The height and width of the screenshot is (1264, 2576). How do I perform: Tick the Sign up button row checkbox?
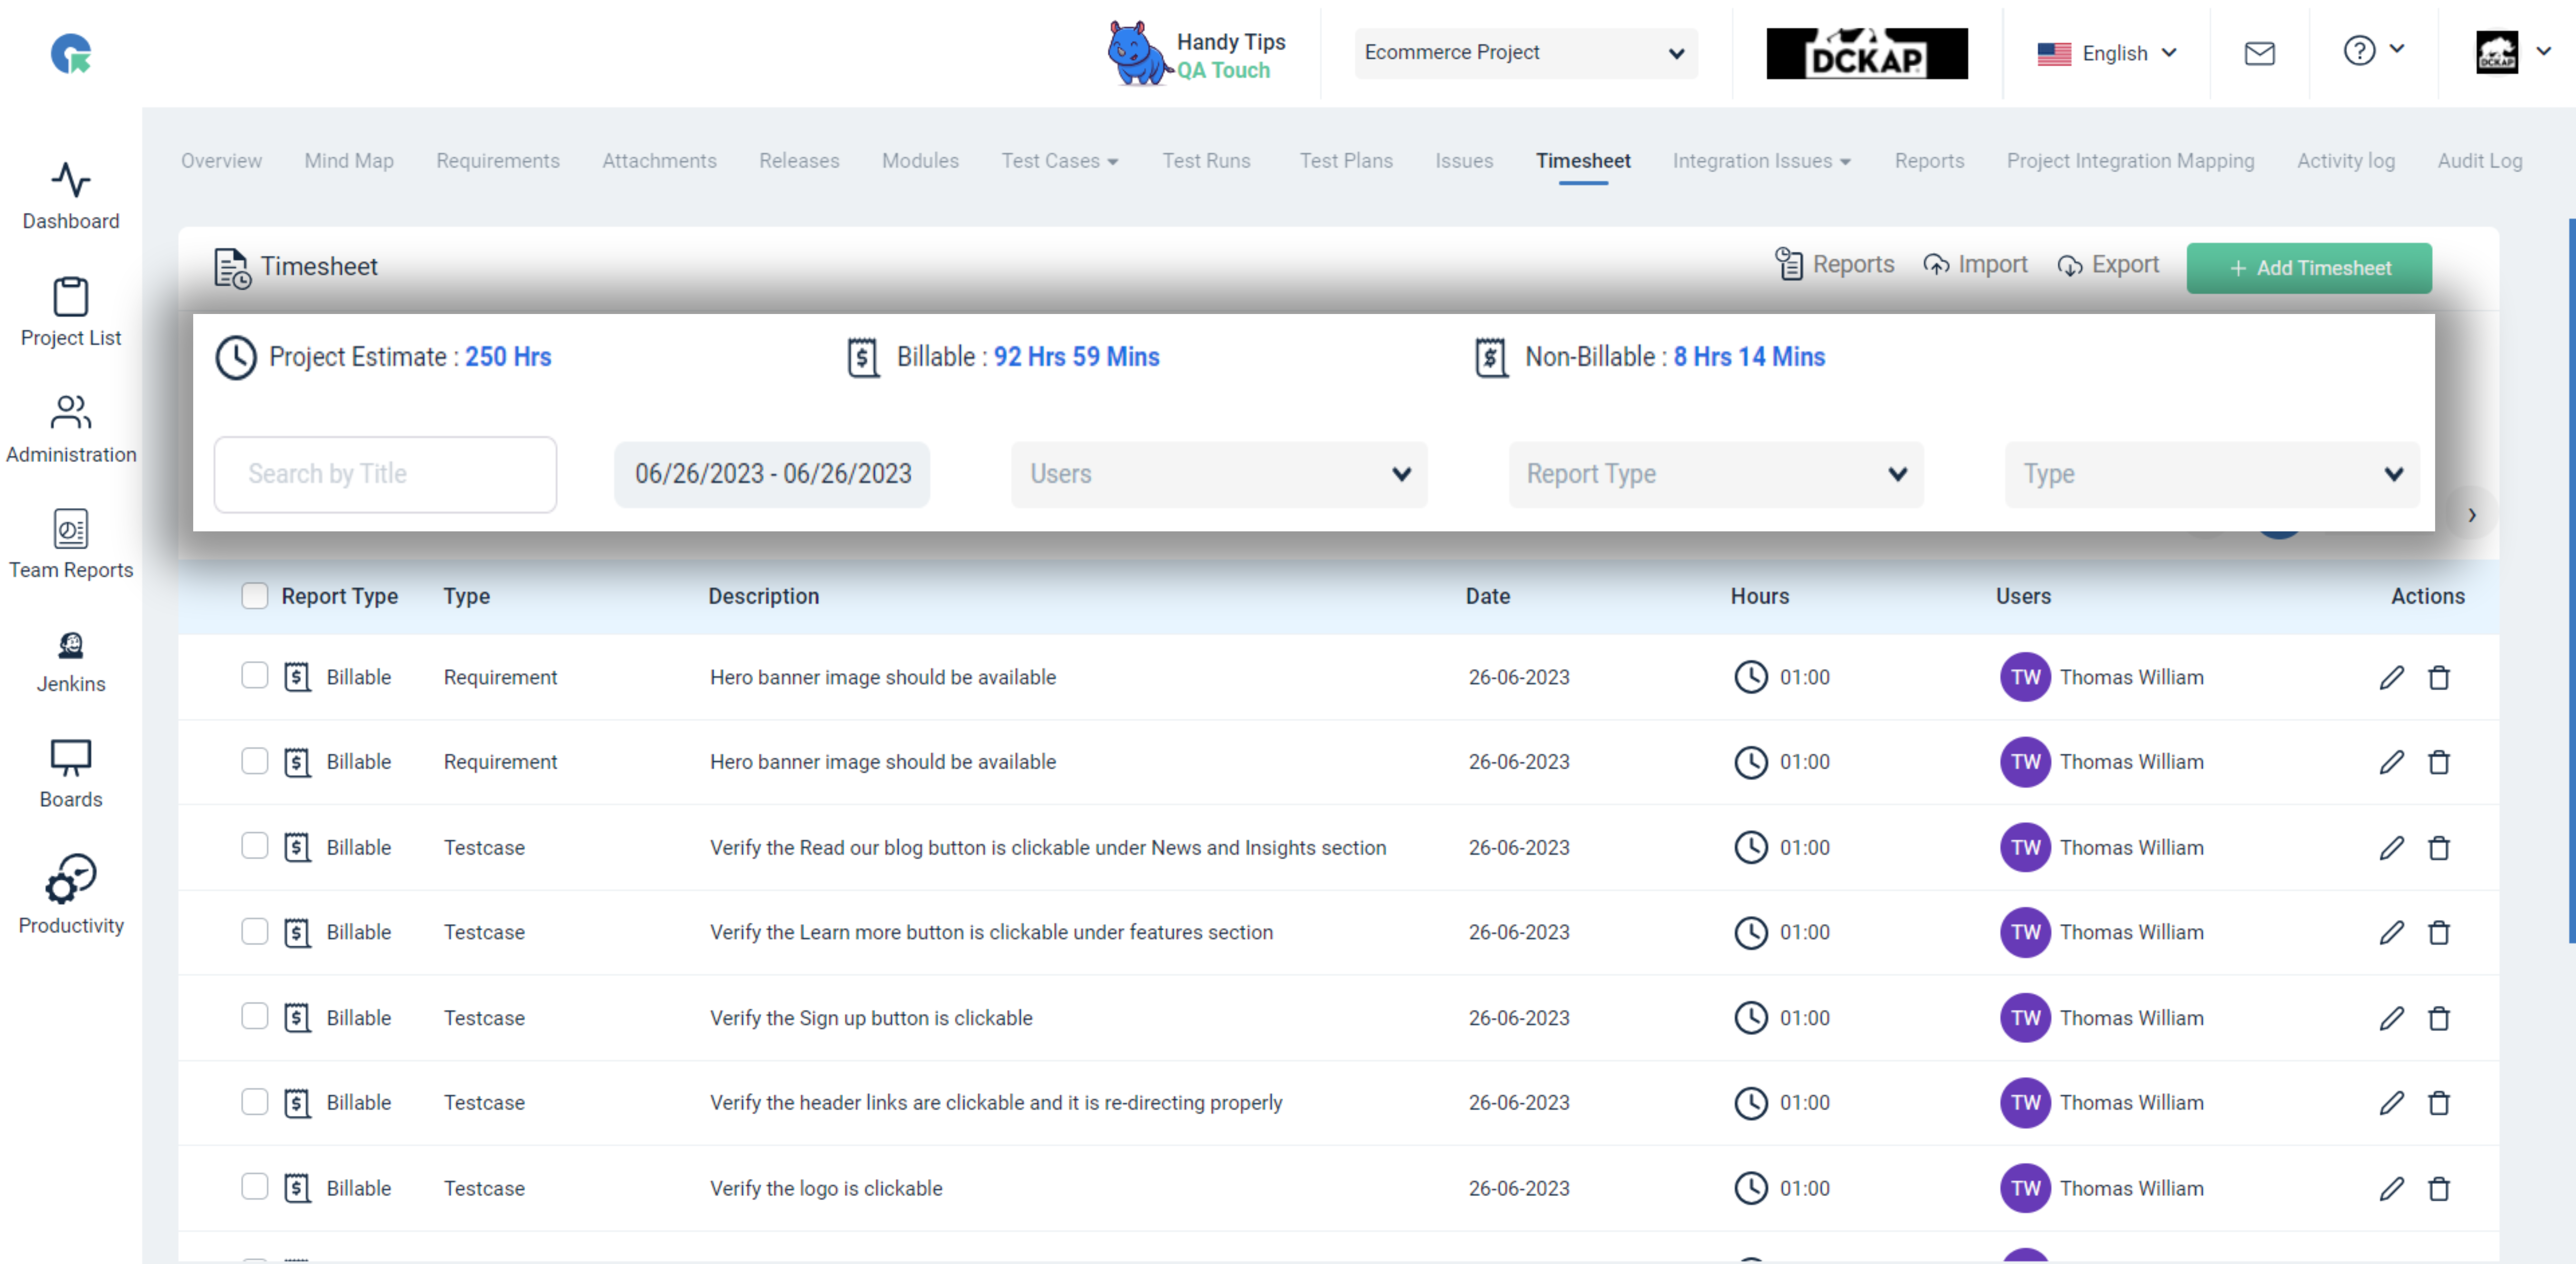255,1016
